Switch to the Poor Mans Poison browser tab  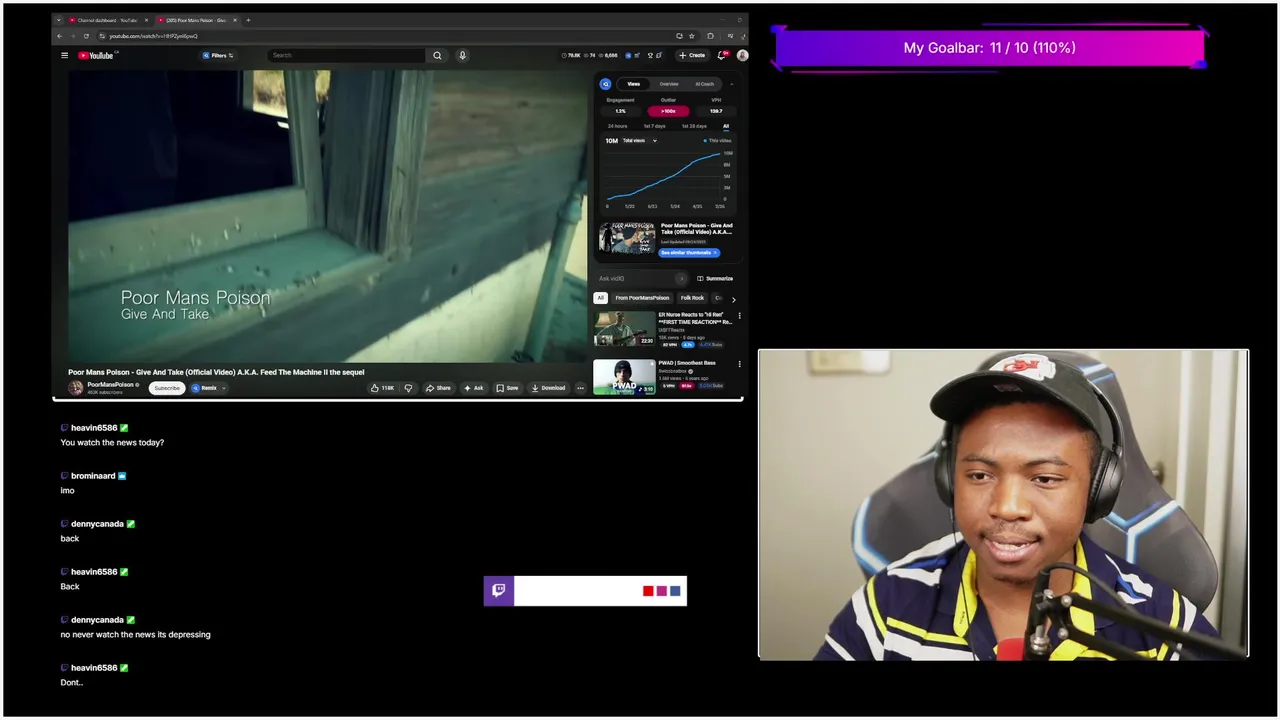(x=197, y=20)
